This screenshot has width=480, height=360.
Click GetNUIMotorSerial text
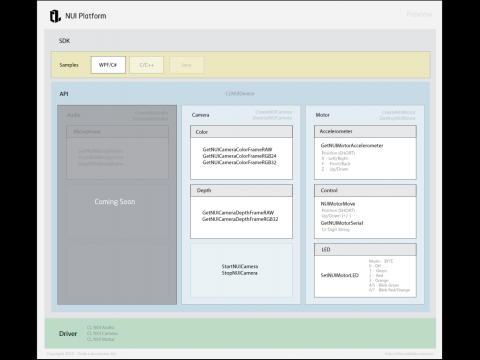point(342,223)
